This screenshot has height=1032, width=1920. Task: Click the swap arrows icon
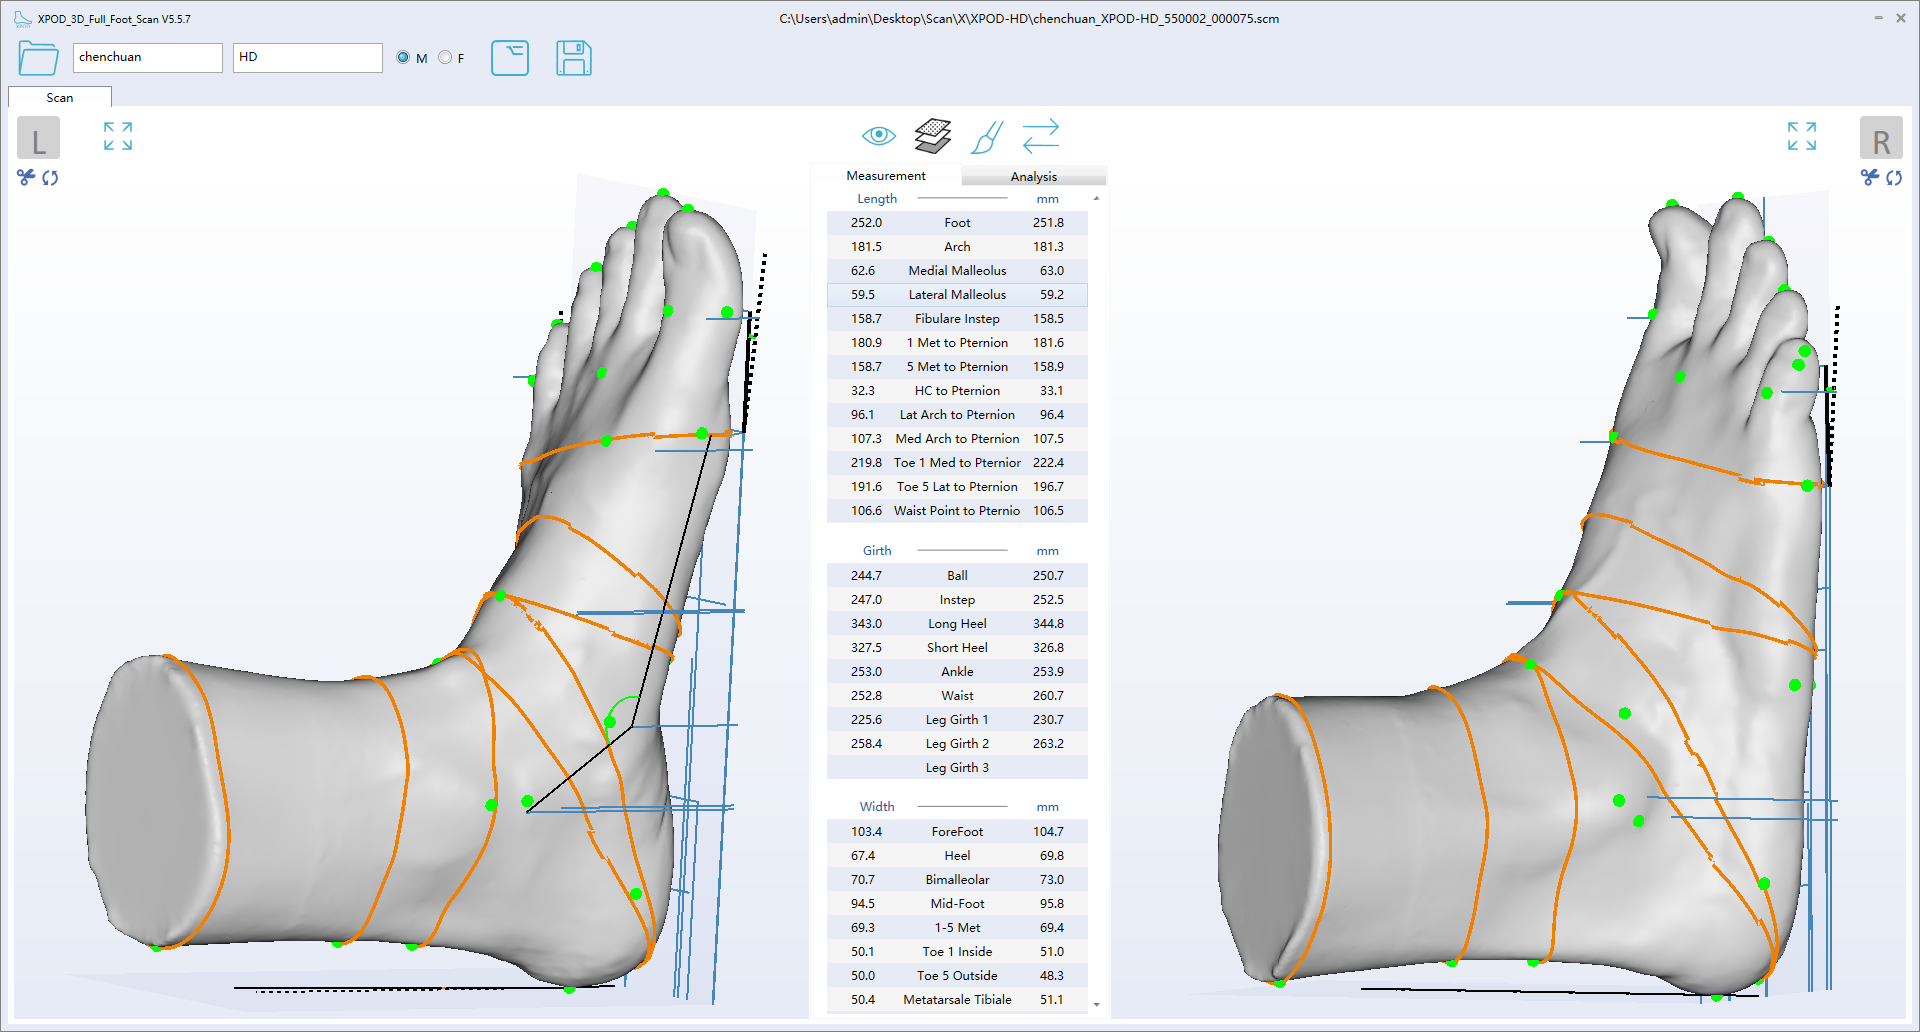[x=1040, y=136]
